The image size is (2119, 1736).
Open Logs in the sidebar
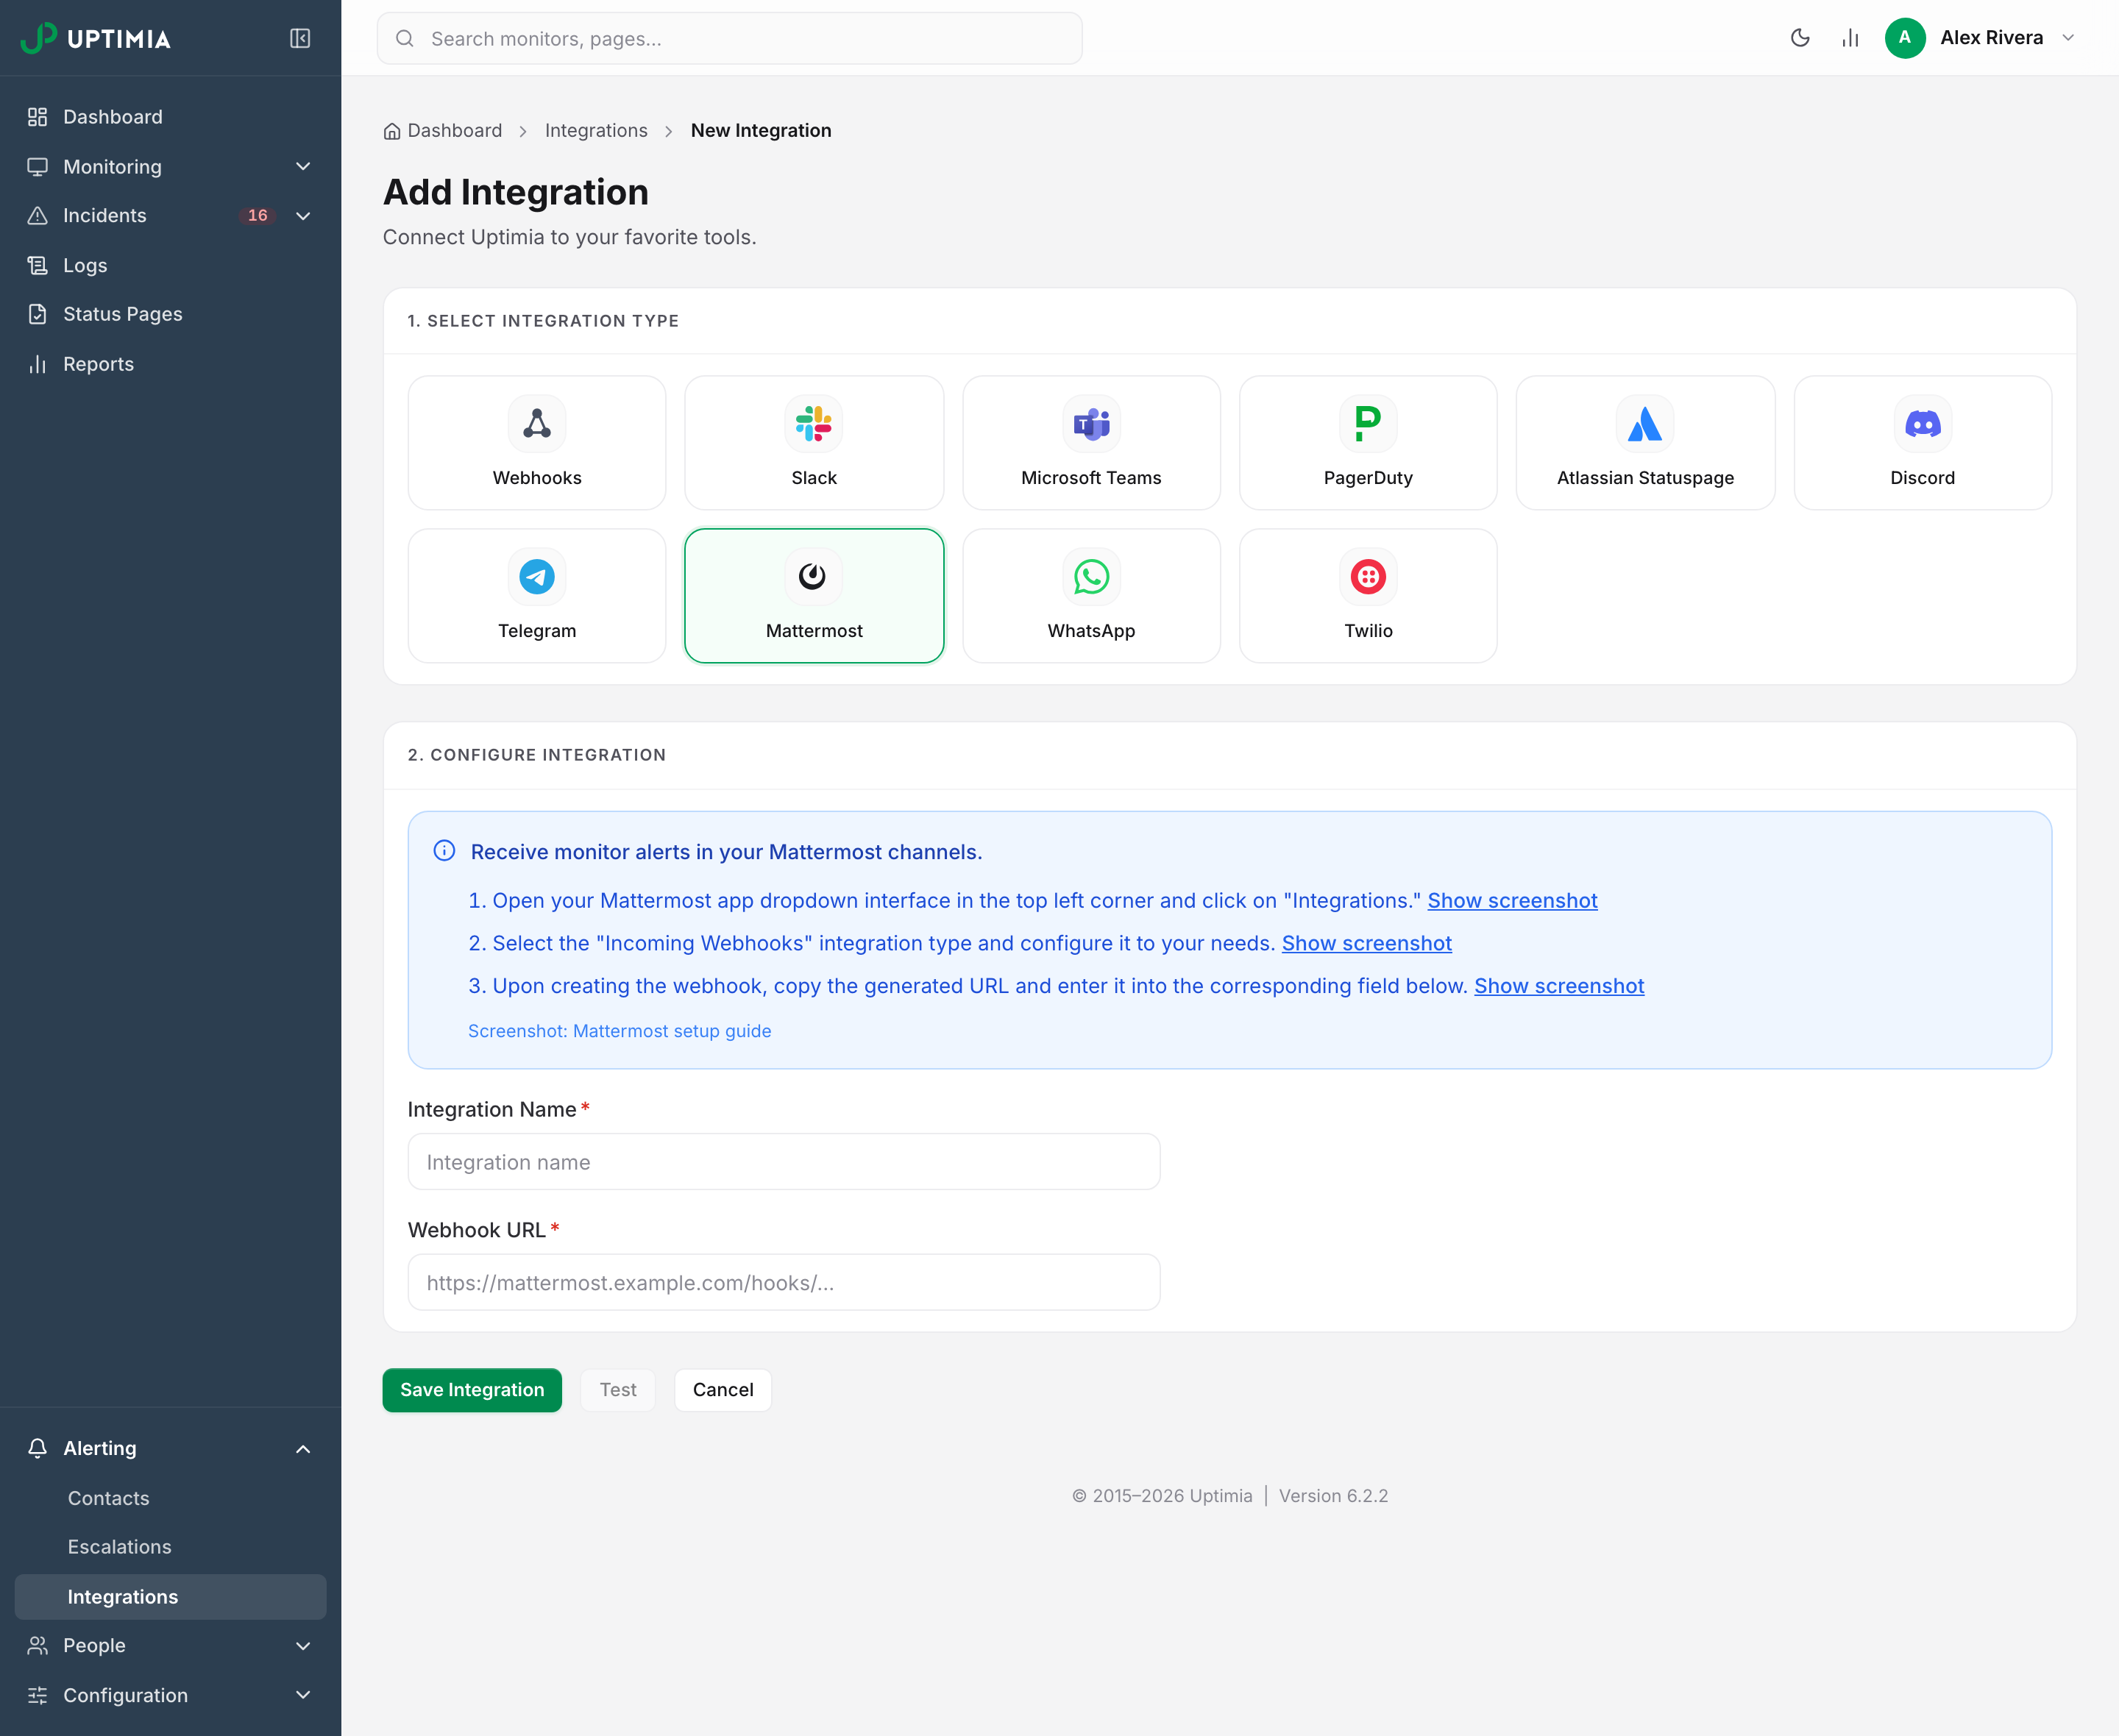(170, 265)
